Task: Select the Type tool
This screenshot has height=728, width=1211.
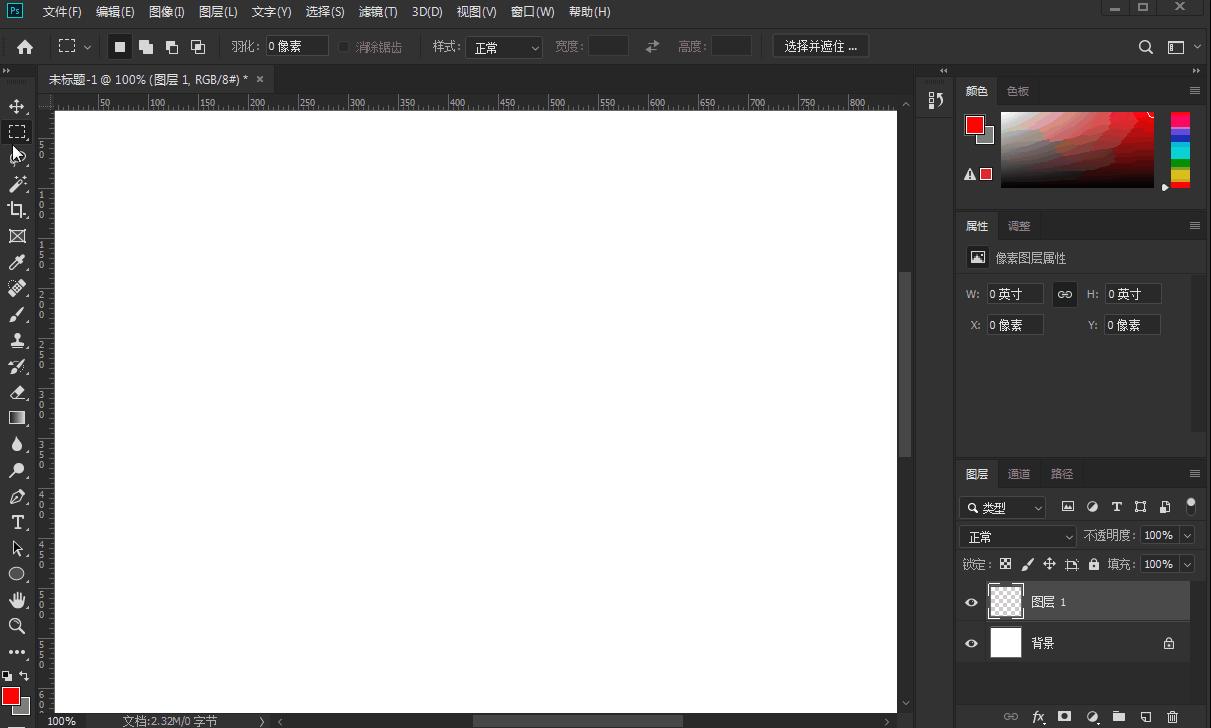Action: coord(16,522)
